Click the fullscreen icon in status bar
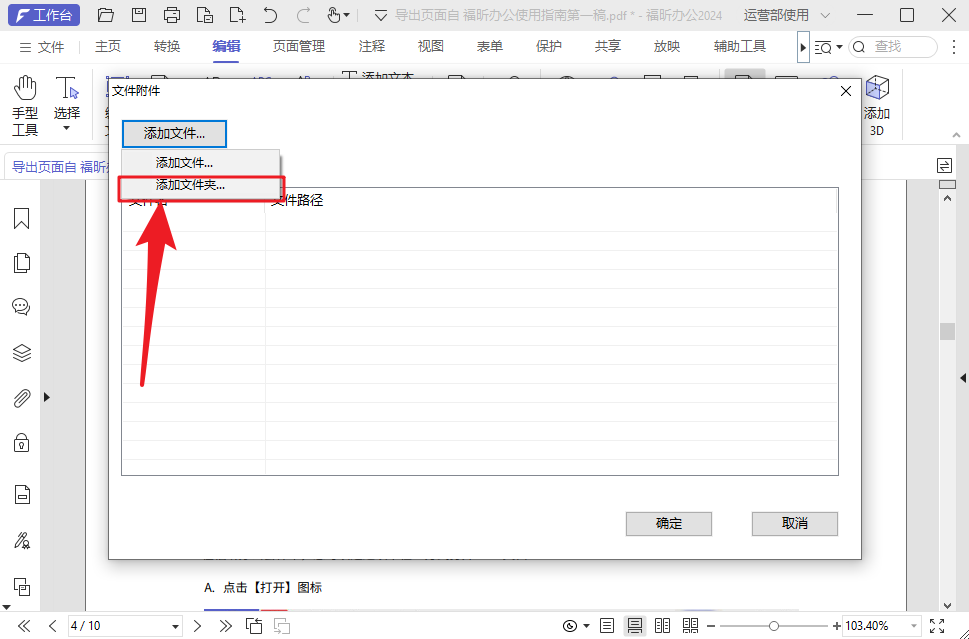The image size is (969, 639). (937, 626)
